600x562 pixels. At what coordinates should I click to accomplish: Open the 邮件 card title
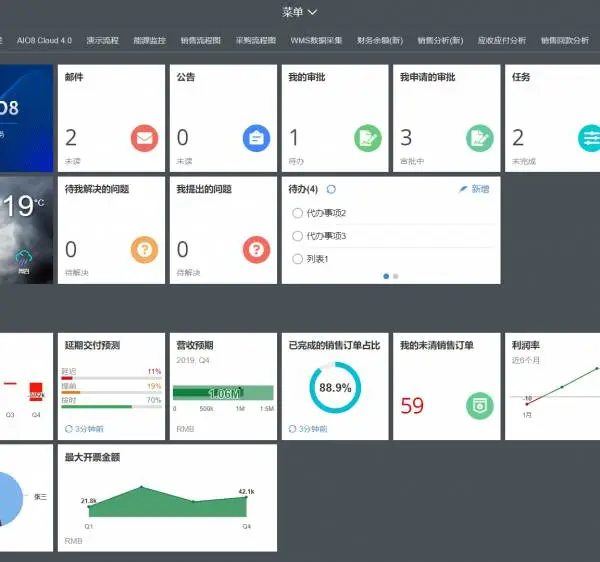click(x=74, y=77)
